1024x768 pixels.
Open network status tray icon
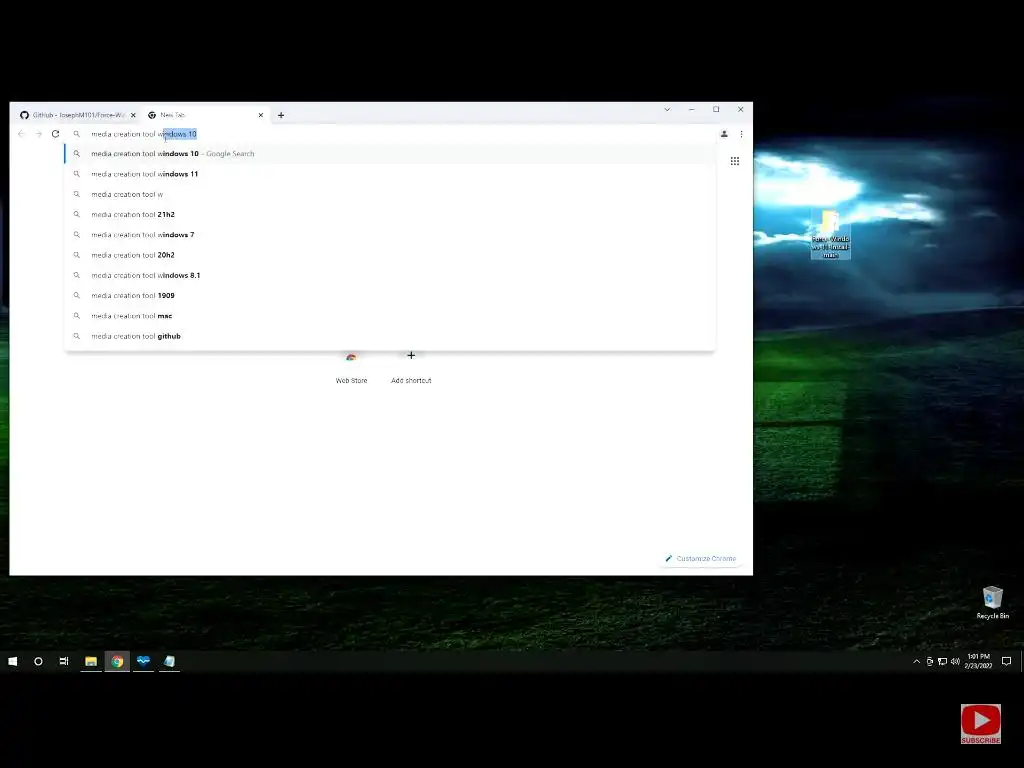pyautogui.click(x=942, y=662)
